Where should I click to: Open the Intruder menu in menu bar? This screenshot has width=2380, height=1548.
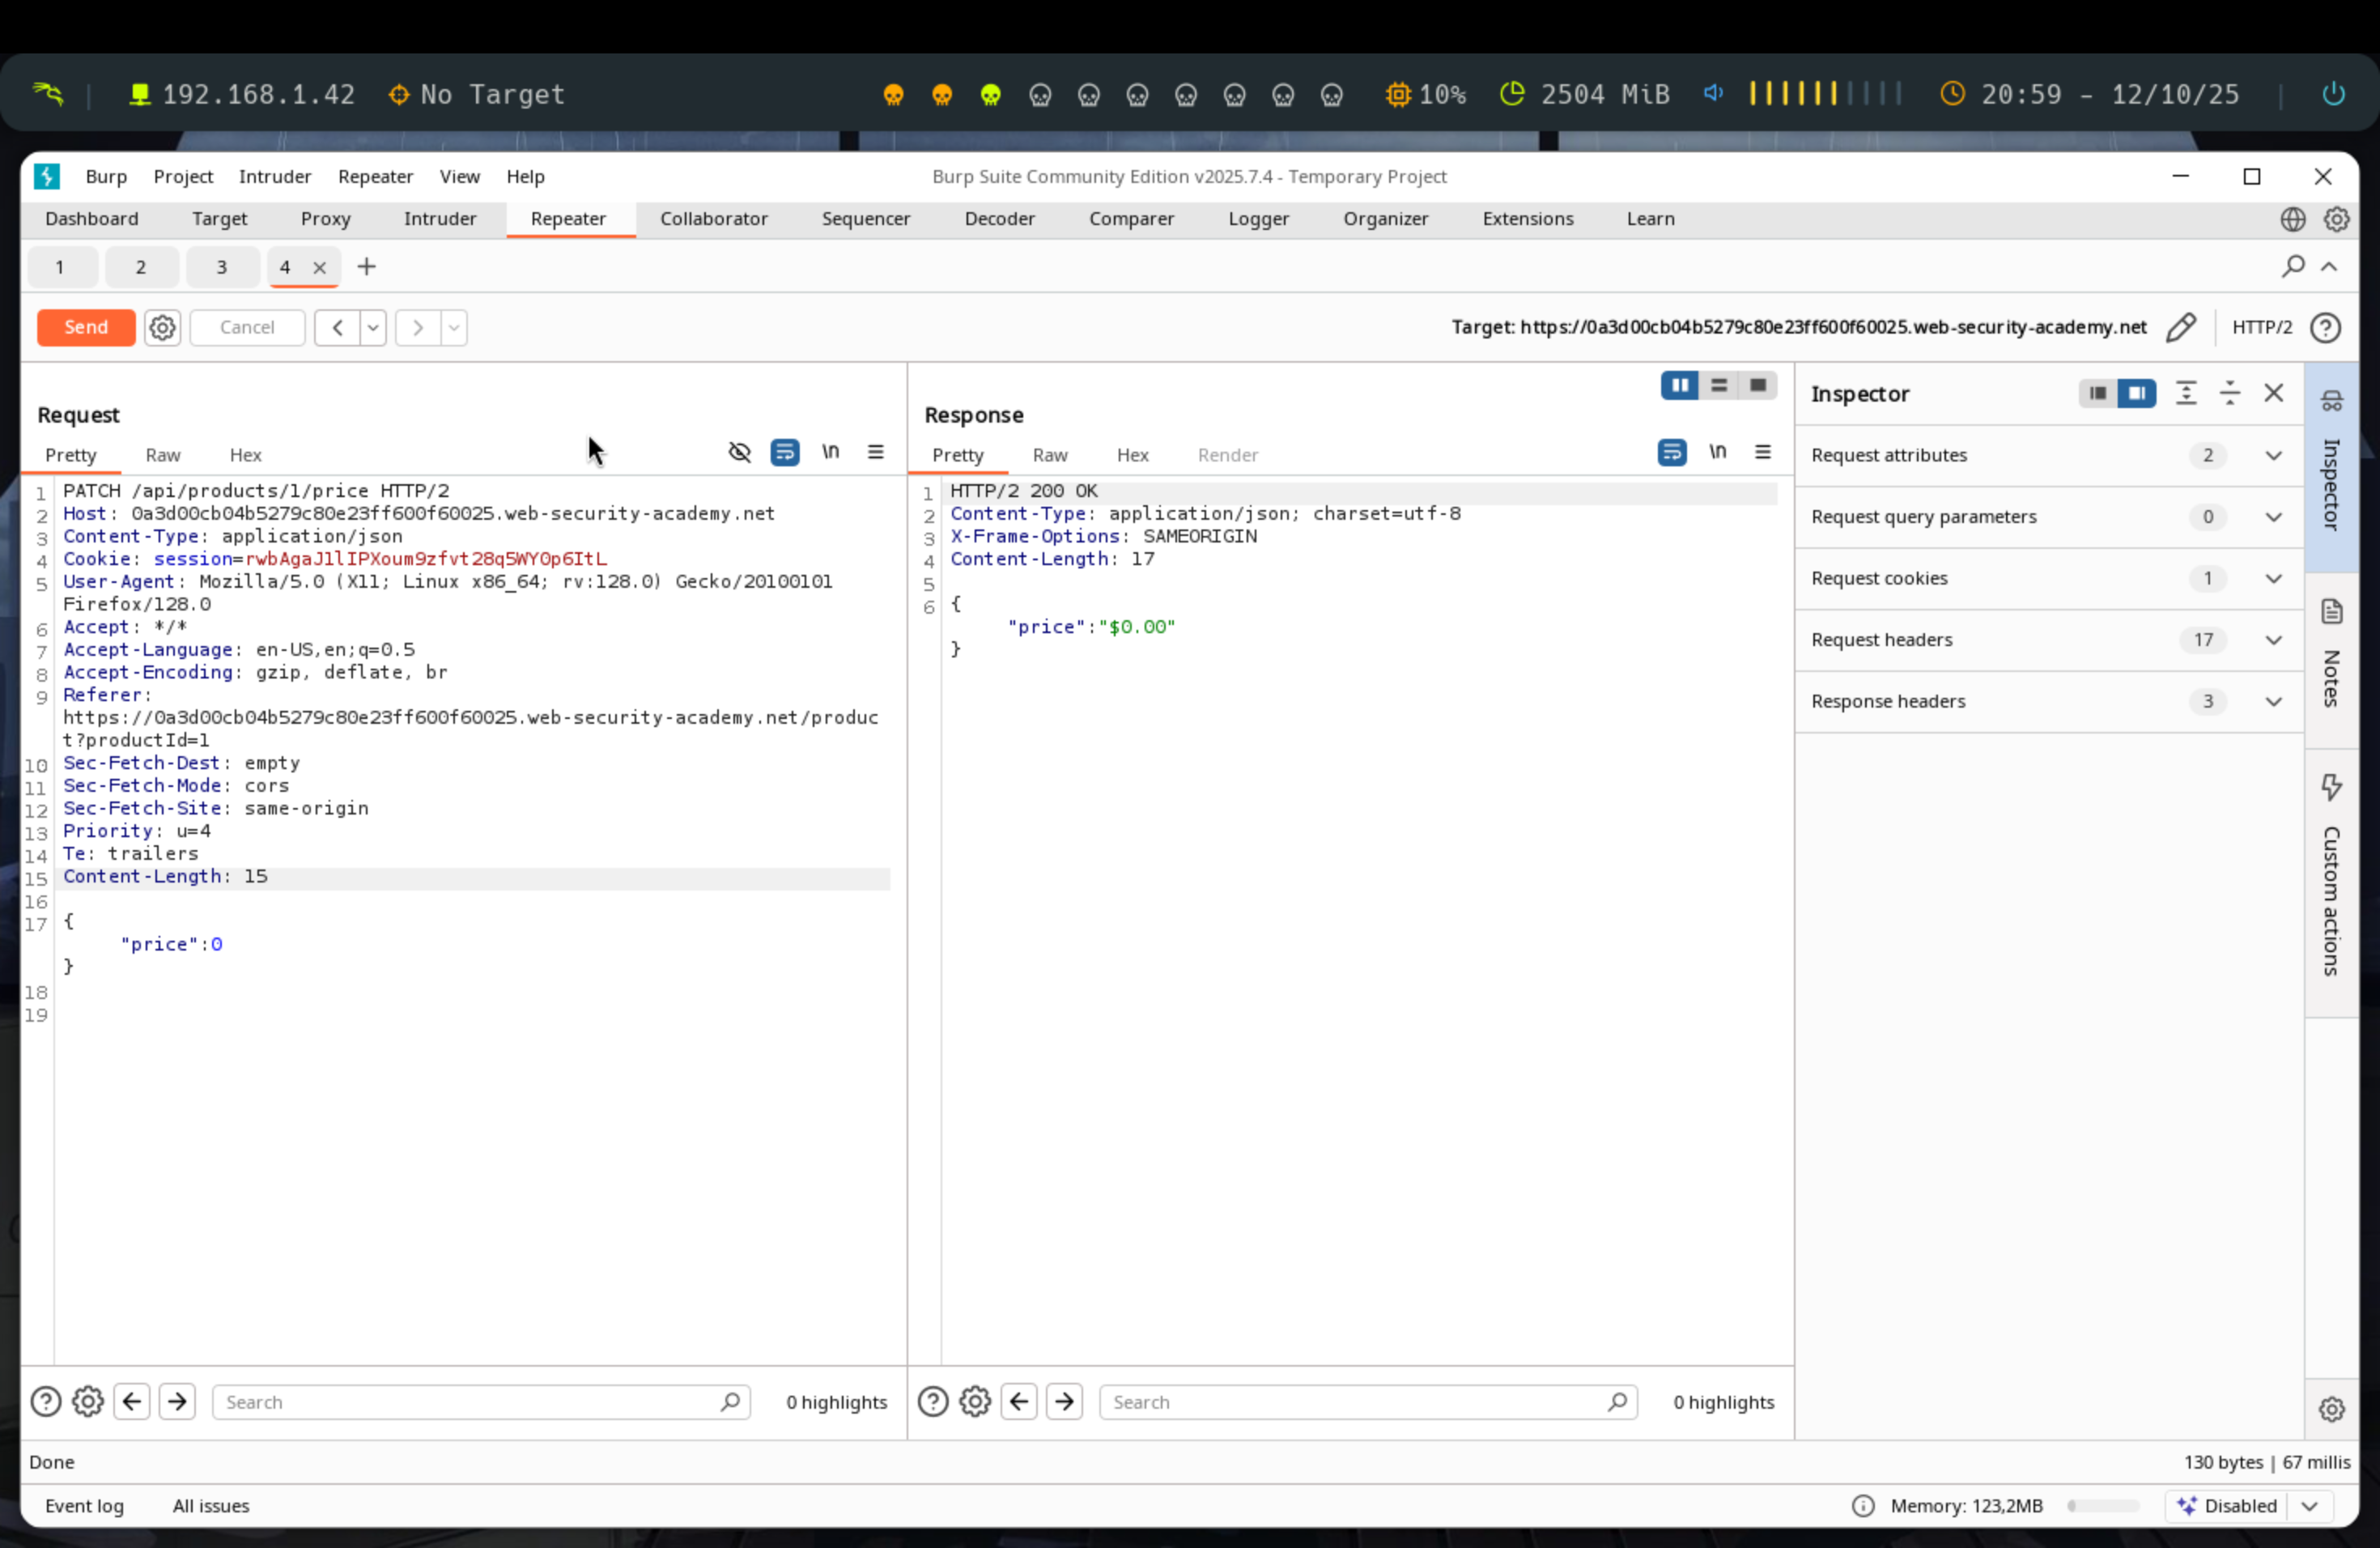[275, 177]
